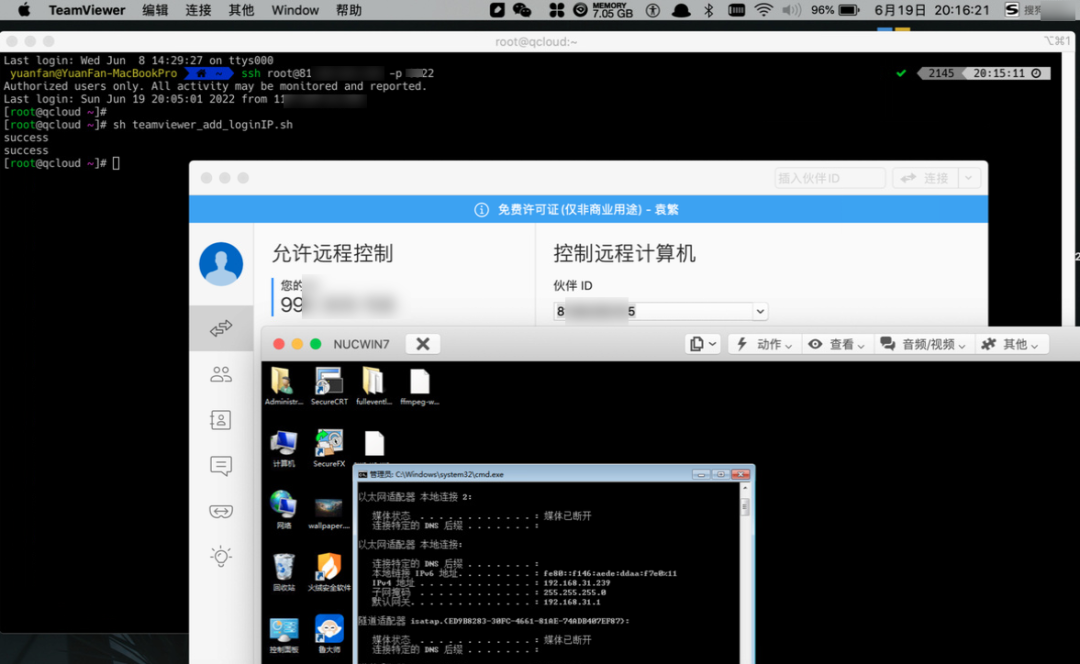This screenshot has height=664, width=1080.
Task: Select the 回收站 recycle bin icon
Action: coord(283,572)
